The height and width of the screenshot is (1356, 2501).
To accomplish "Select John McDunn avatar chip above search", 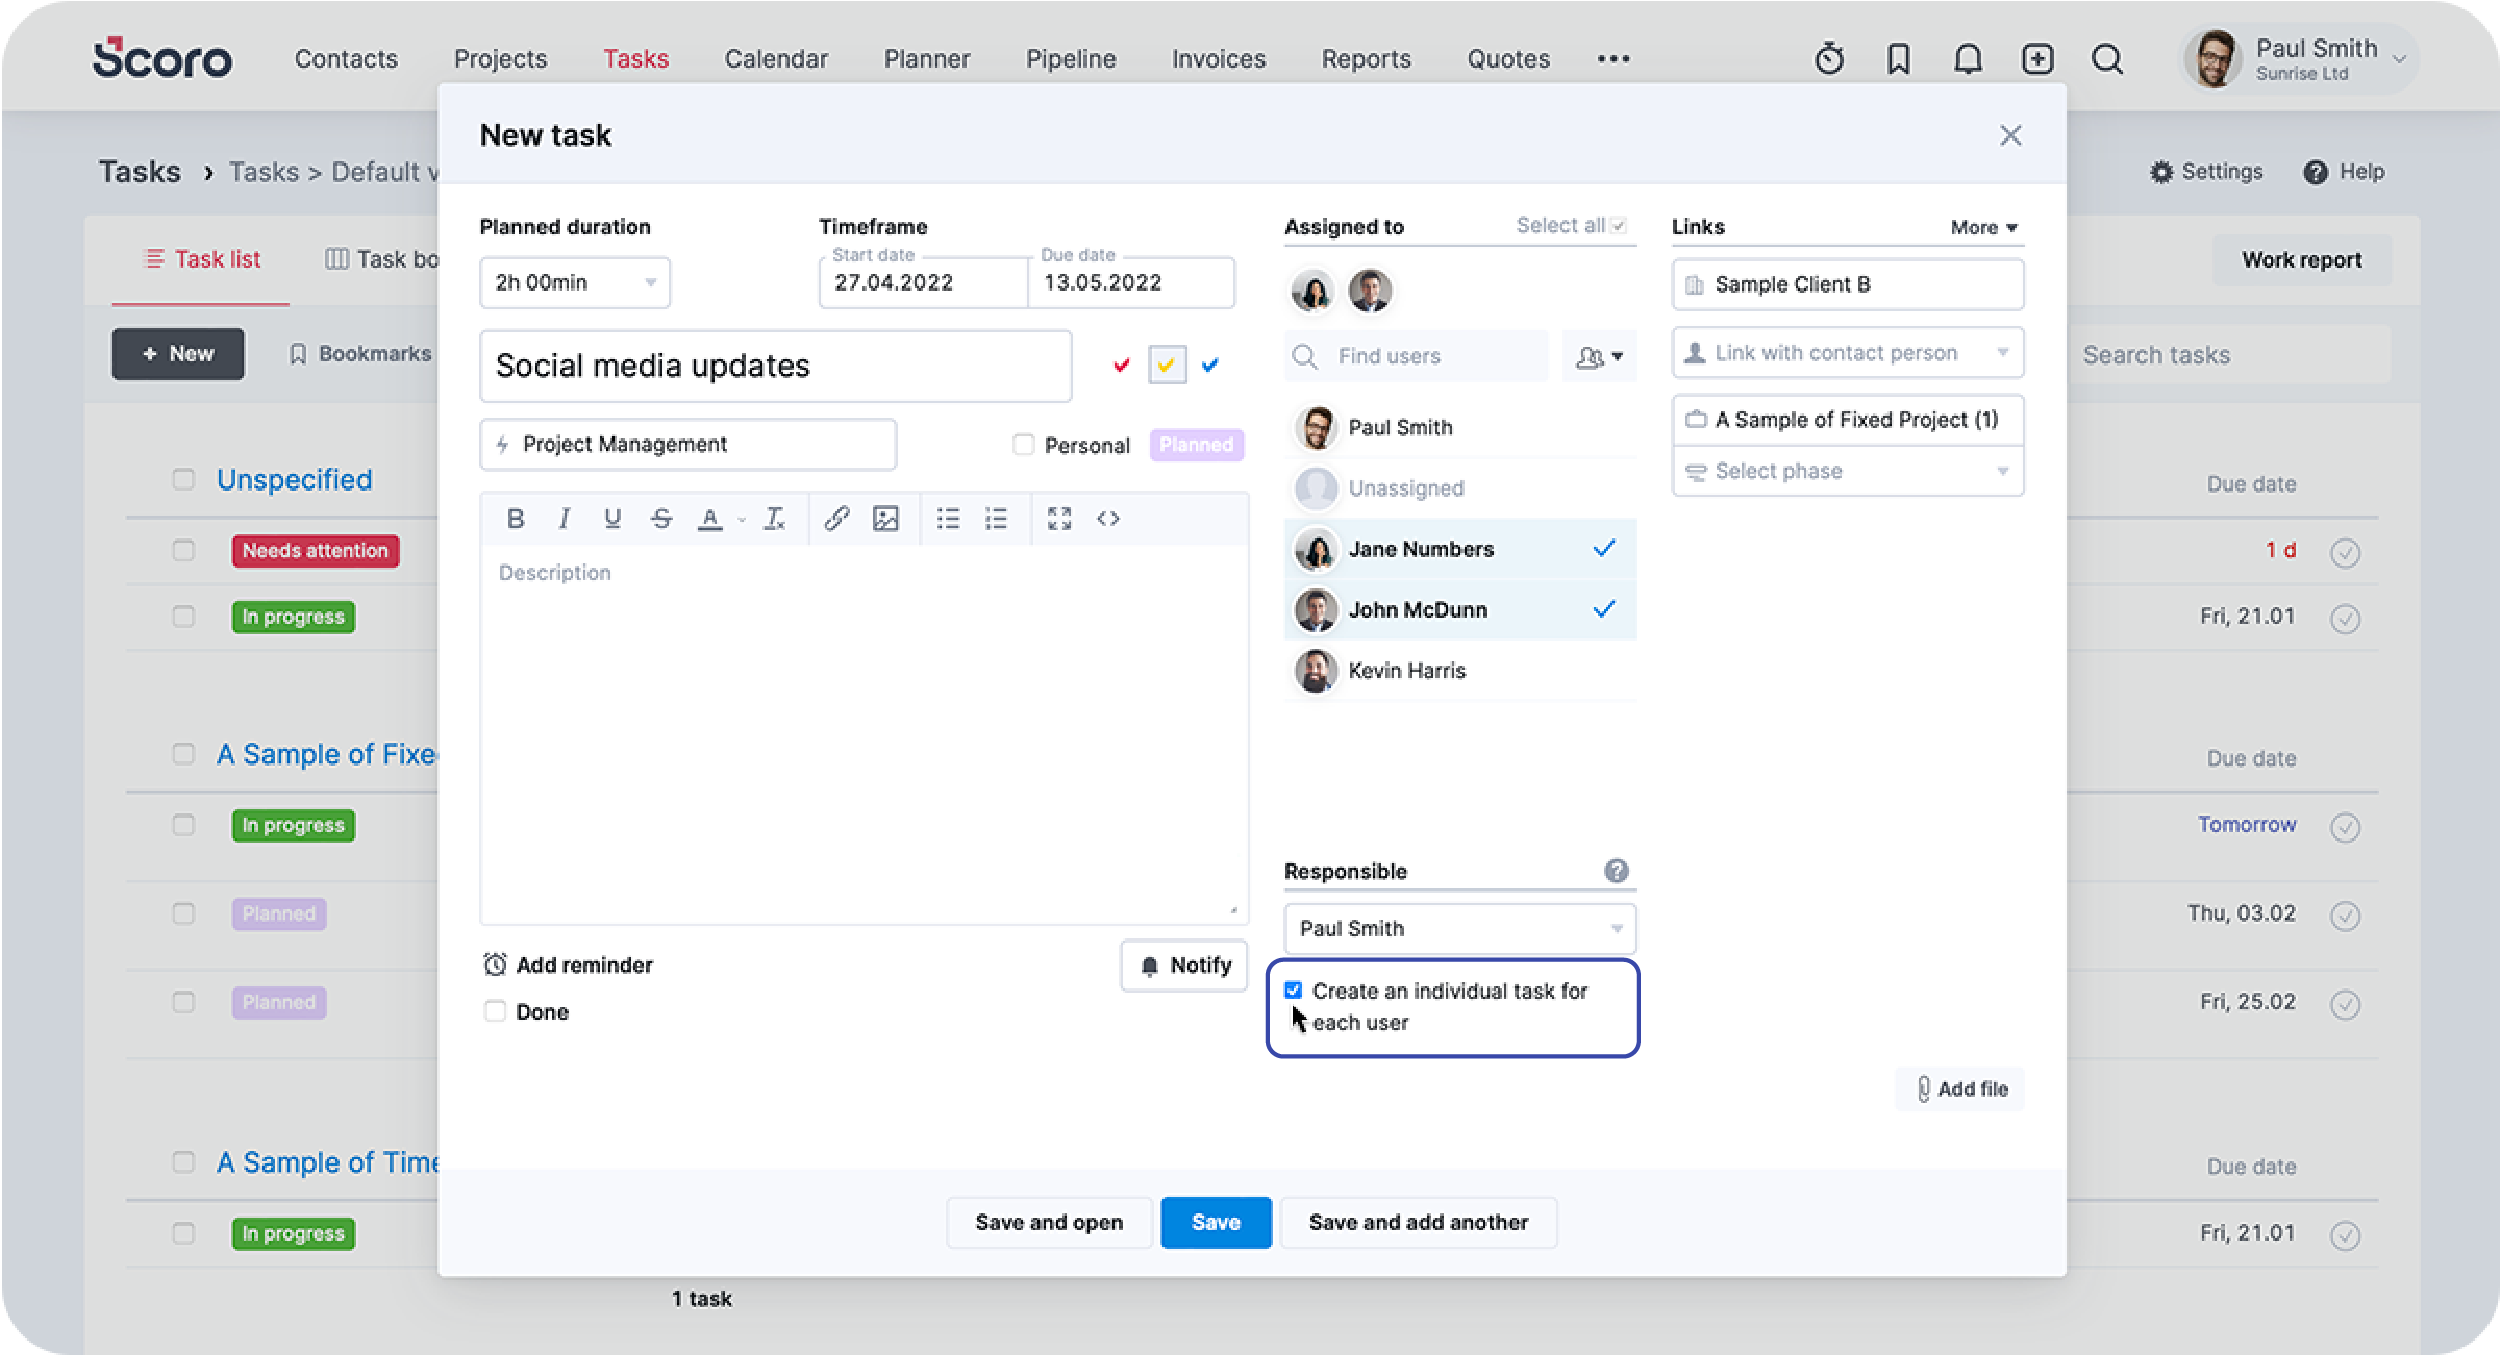I will point(1370,291).
